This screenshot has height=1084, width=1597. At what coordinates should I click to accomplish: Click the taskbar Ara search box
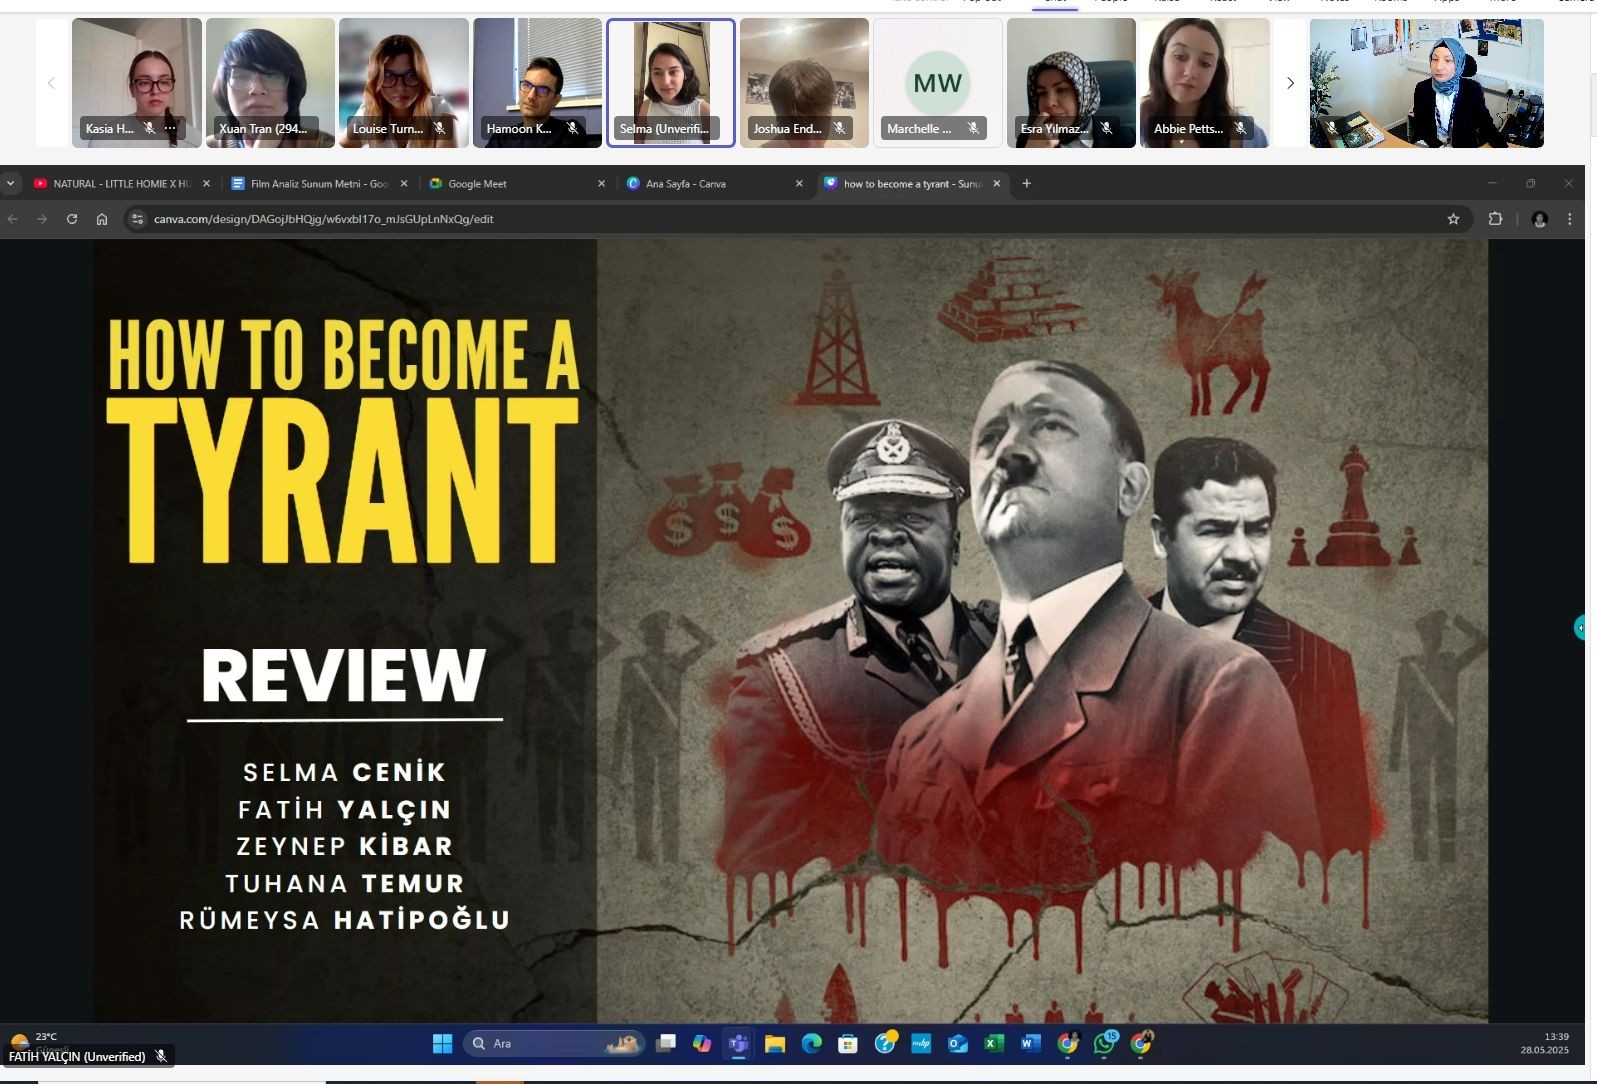pyautogui.click(x=554, y=1044)
